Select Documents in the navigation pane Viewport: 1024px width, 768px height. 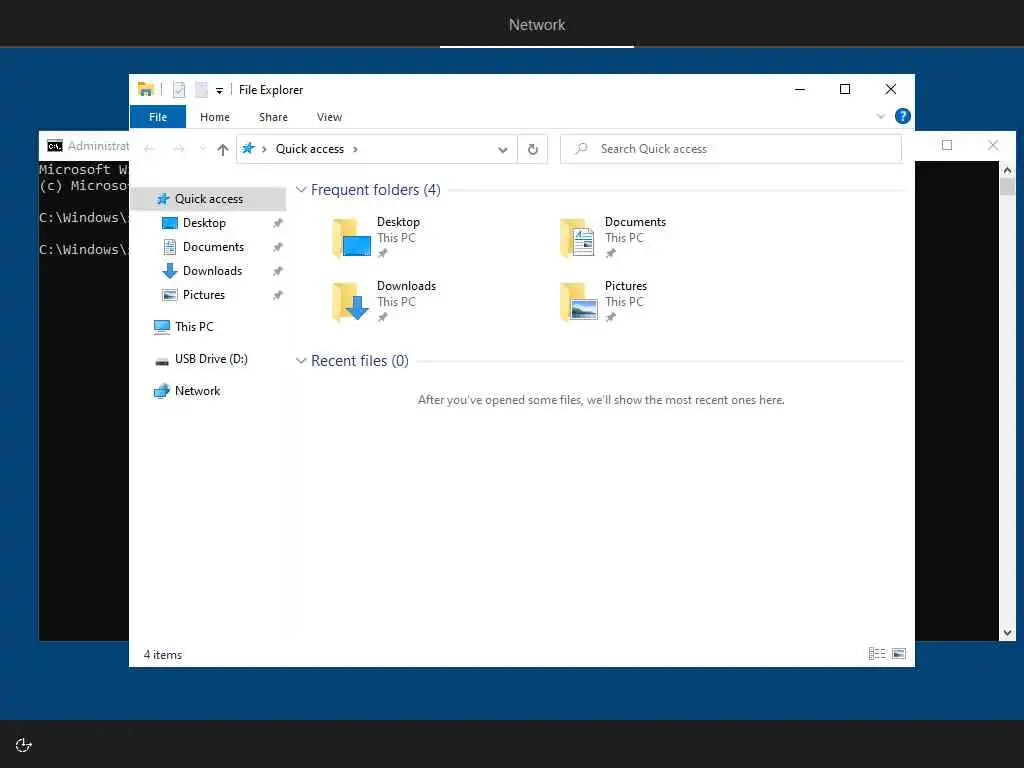[213, 247]
